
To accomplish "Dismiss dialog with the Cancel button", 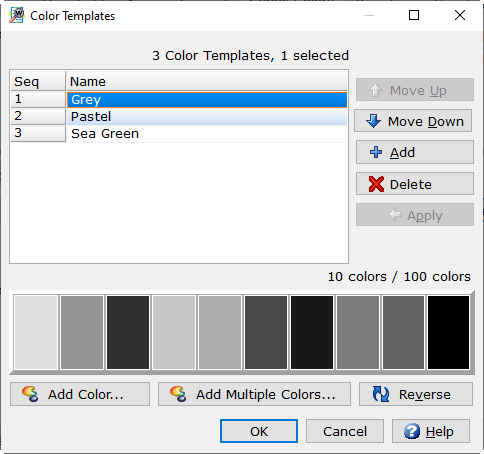I will tap(345, 431).
